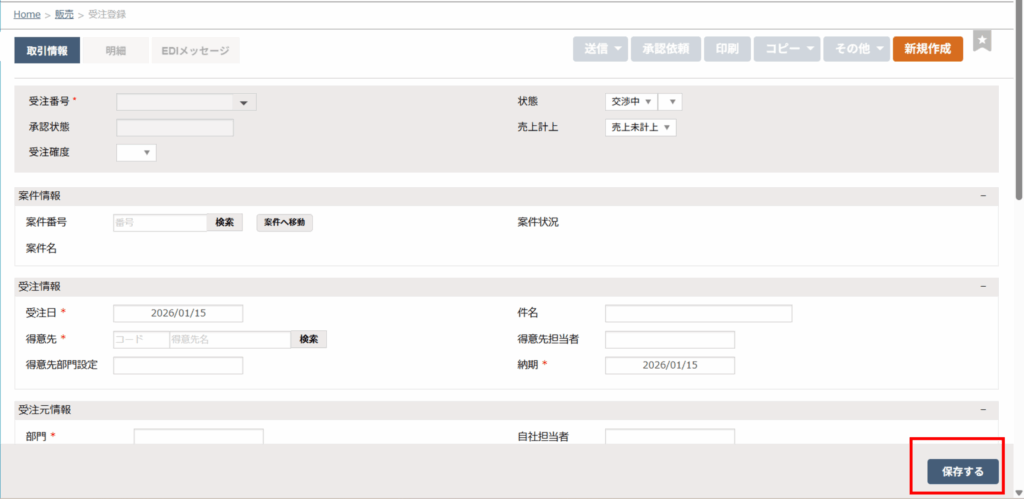Viewport: 1024px width, 499px height.
Task: Open the 売上計上 dropdown
Action: click(x=641, y=128)
